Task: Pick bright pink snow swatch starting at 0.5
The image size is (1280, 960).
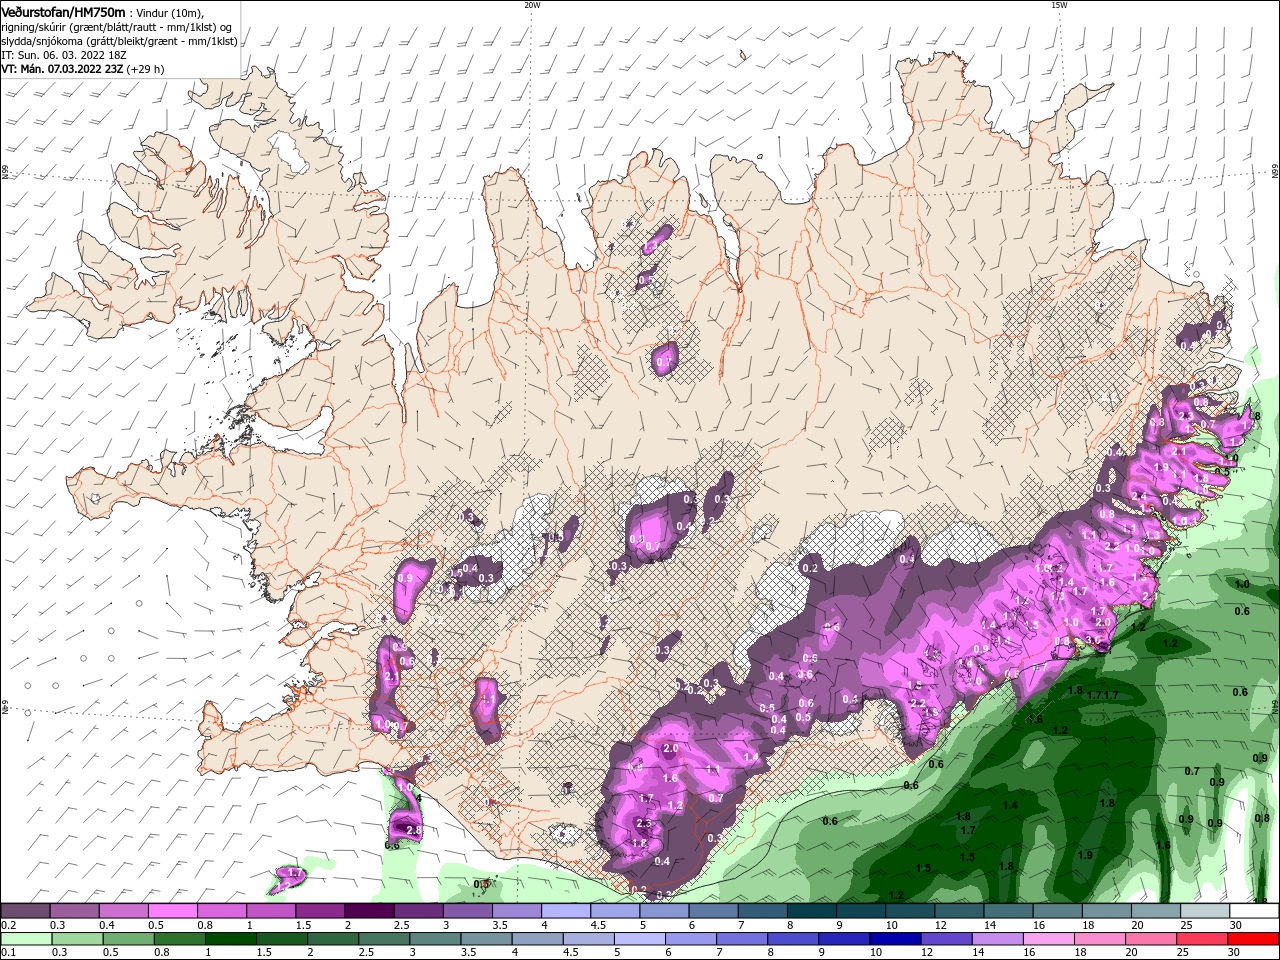Action: [172, 911]
